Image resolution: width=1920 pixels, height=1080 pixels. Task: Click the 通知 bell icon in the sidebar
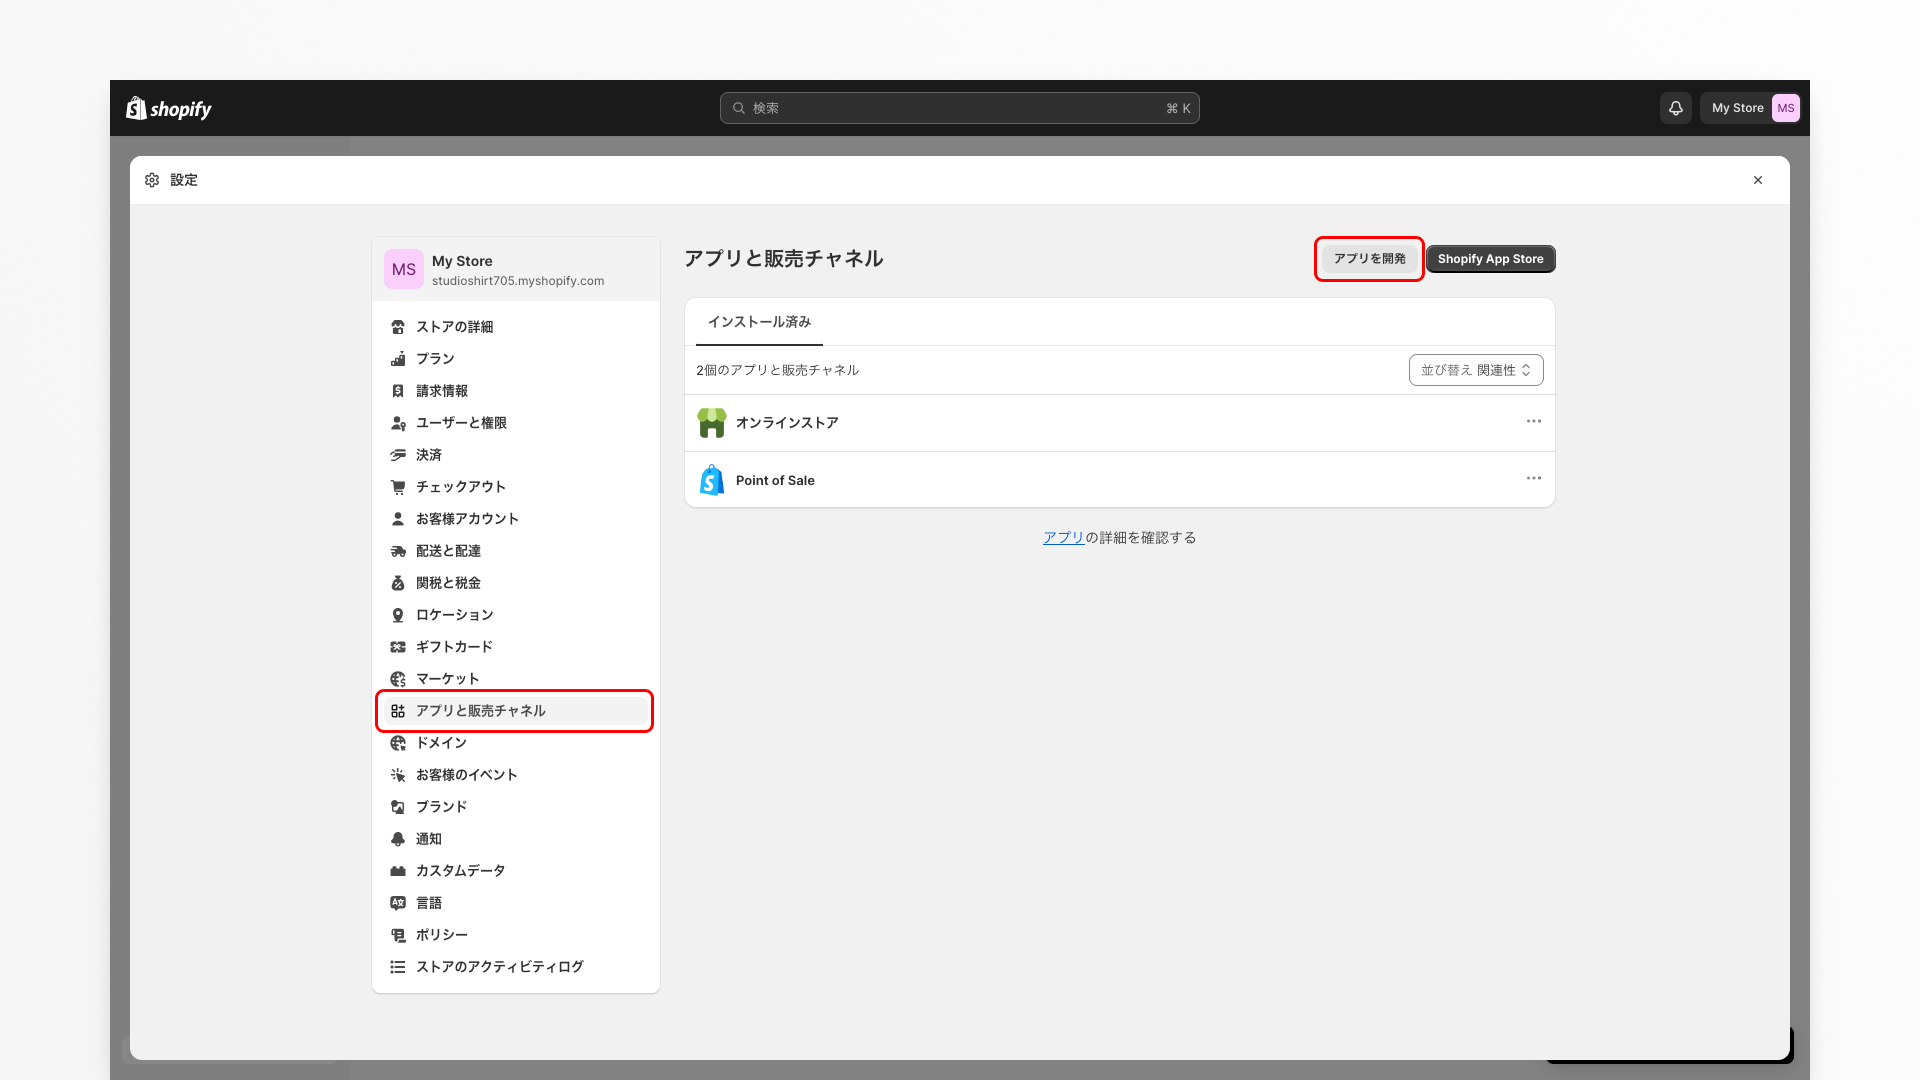click(398, 839)
